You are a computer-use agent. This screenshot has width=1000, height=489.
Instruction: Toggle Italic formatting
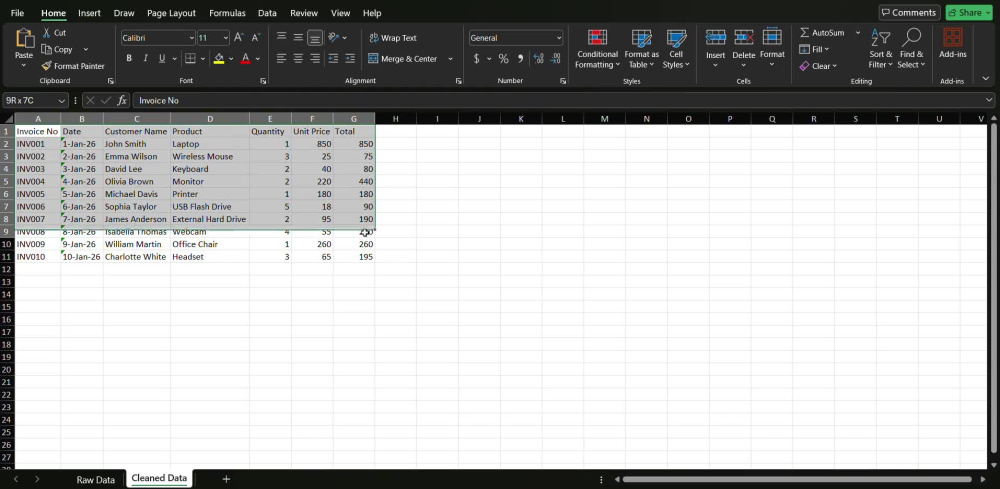pos(145,59)
